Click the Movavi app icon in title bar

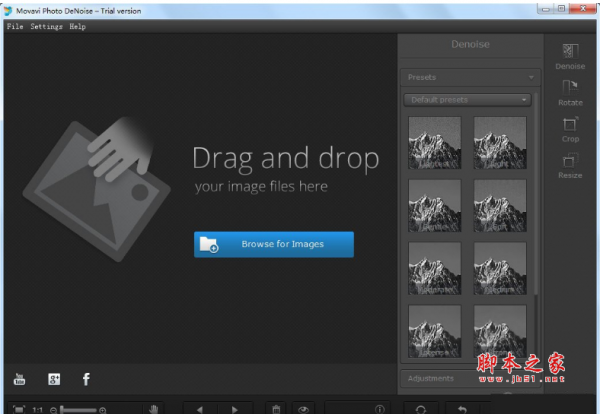pos(8,11)
